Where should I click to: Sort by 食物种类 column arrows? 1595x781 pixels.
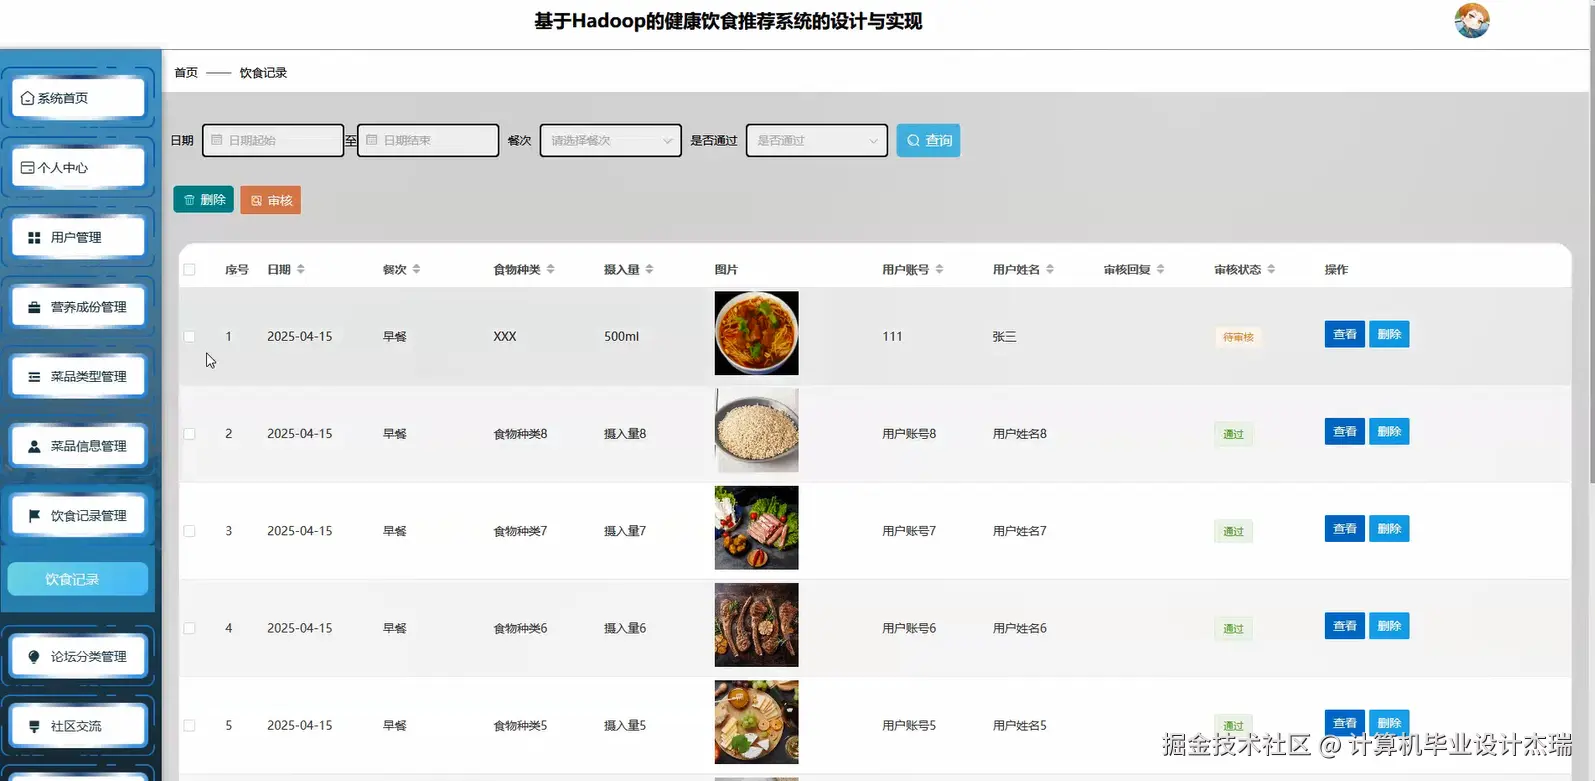click(x=551, y=269)
